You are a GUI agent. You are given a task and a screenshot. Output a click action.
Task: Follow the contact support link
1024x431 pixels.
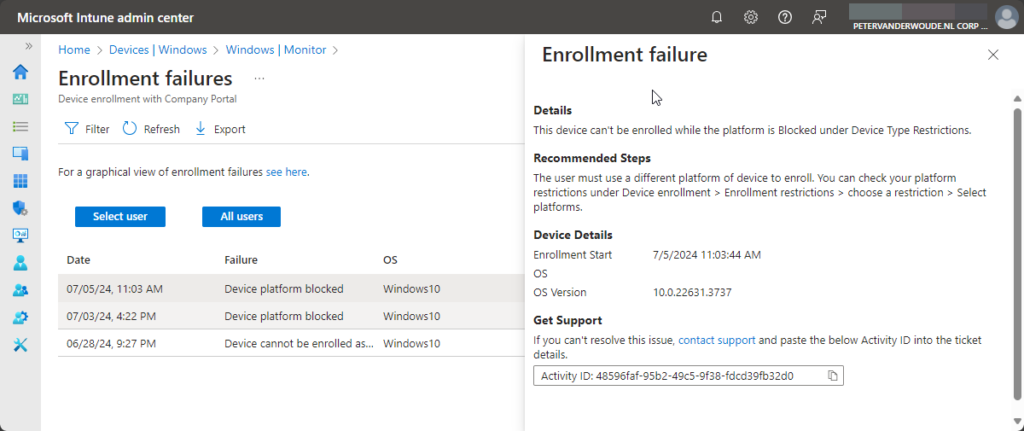(x=716, y=341)
